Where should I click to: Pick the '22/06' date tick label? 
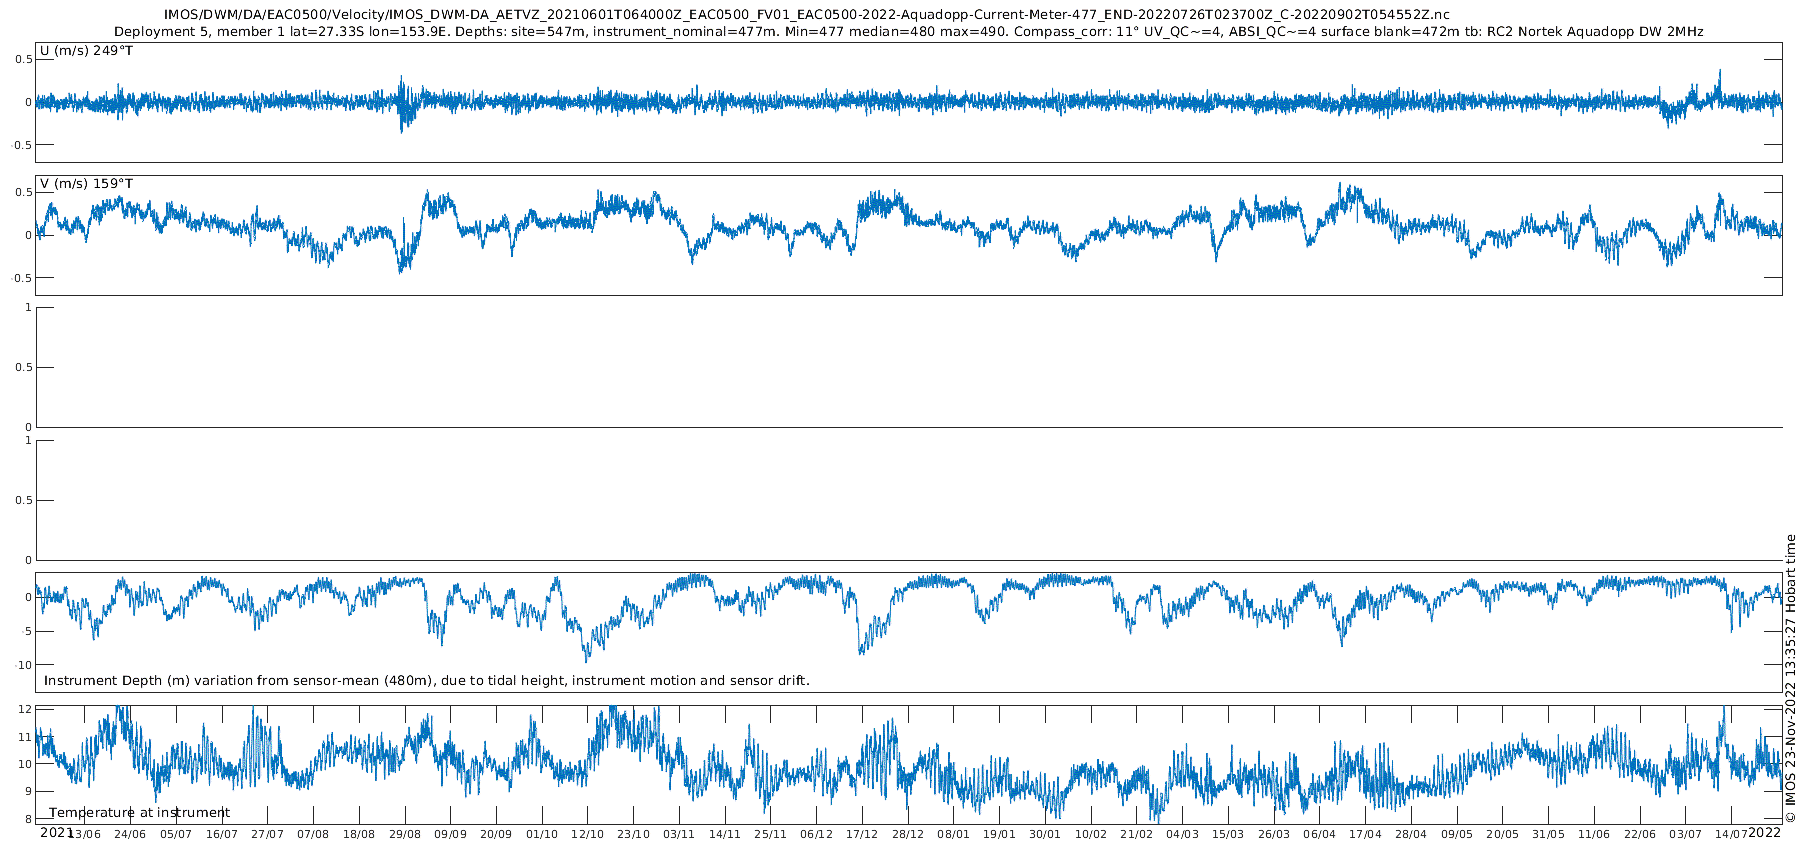[1641, 834]
